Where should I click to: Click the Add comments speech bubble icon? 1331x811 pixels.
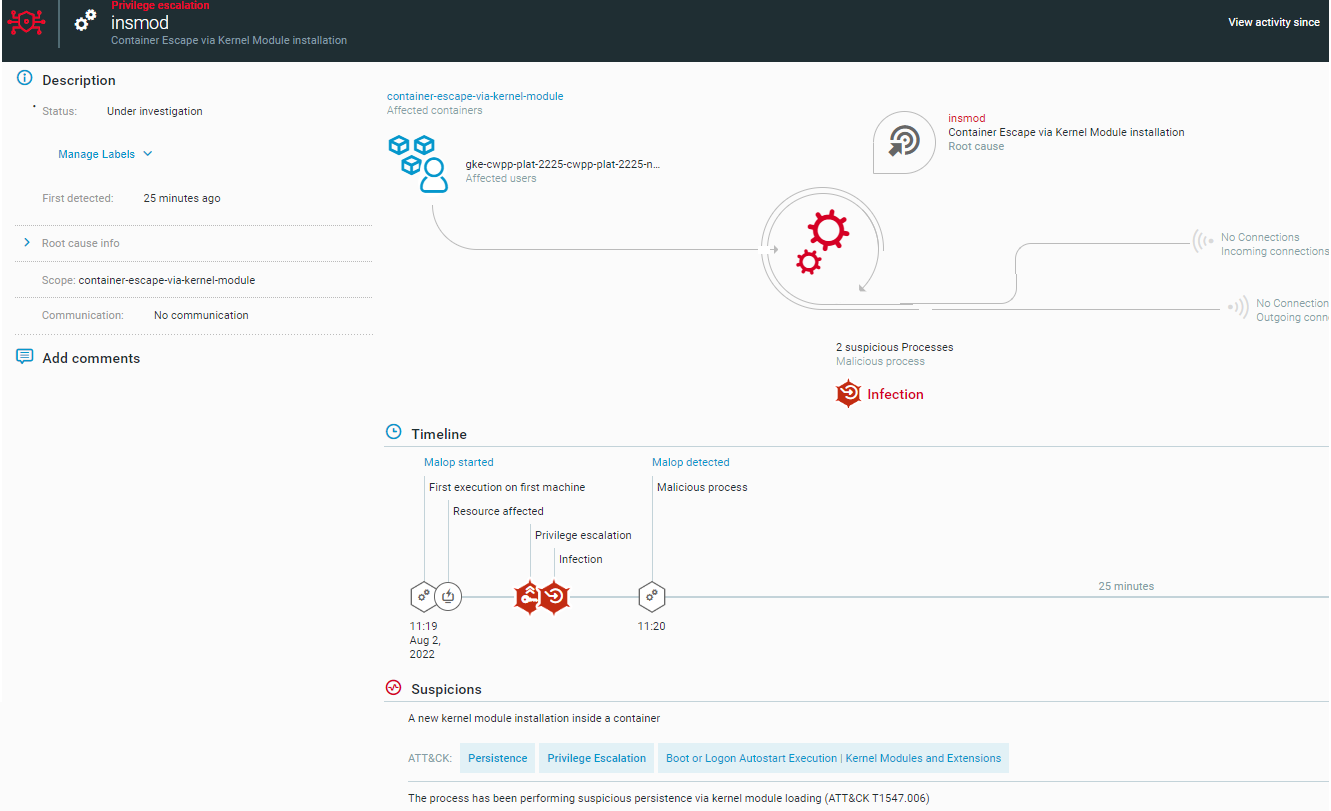(x=24, y=356)
